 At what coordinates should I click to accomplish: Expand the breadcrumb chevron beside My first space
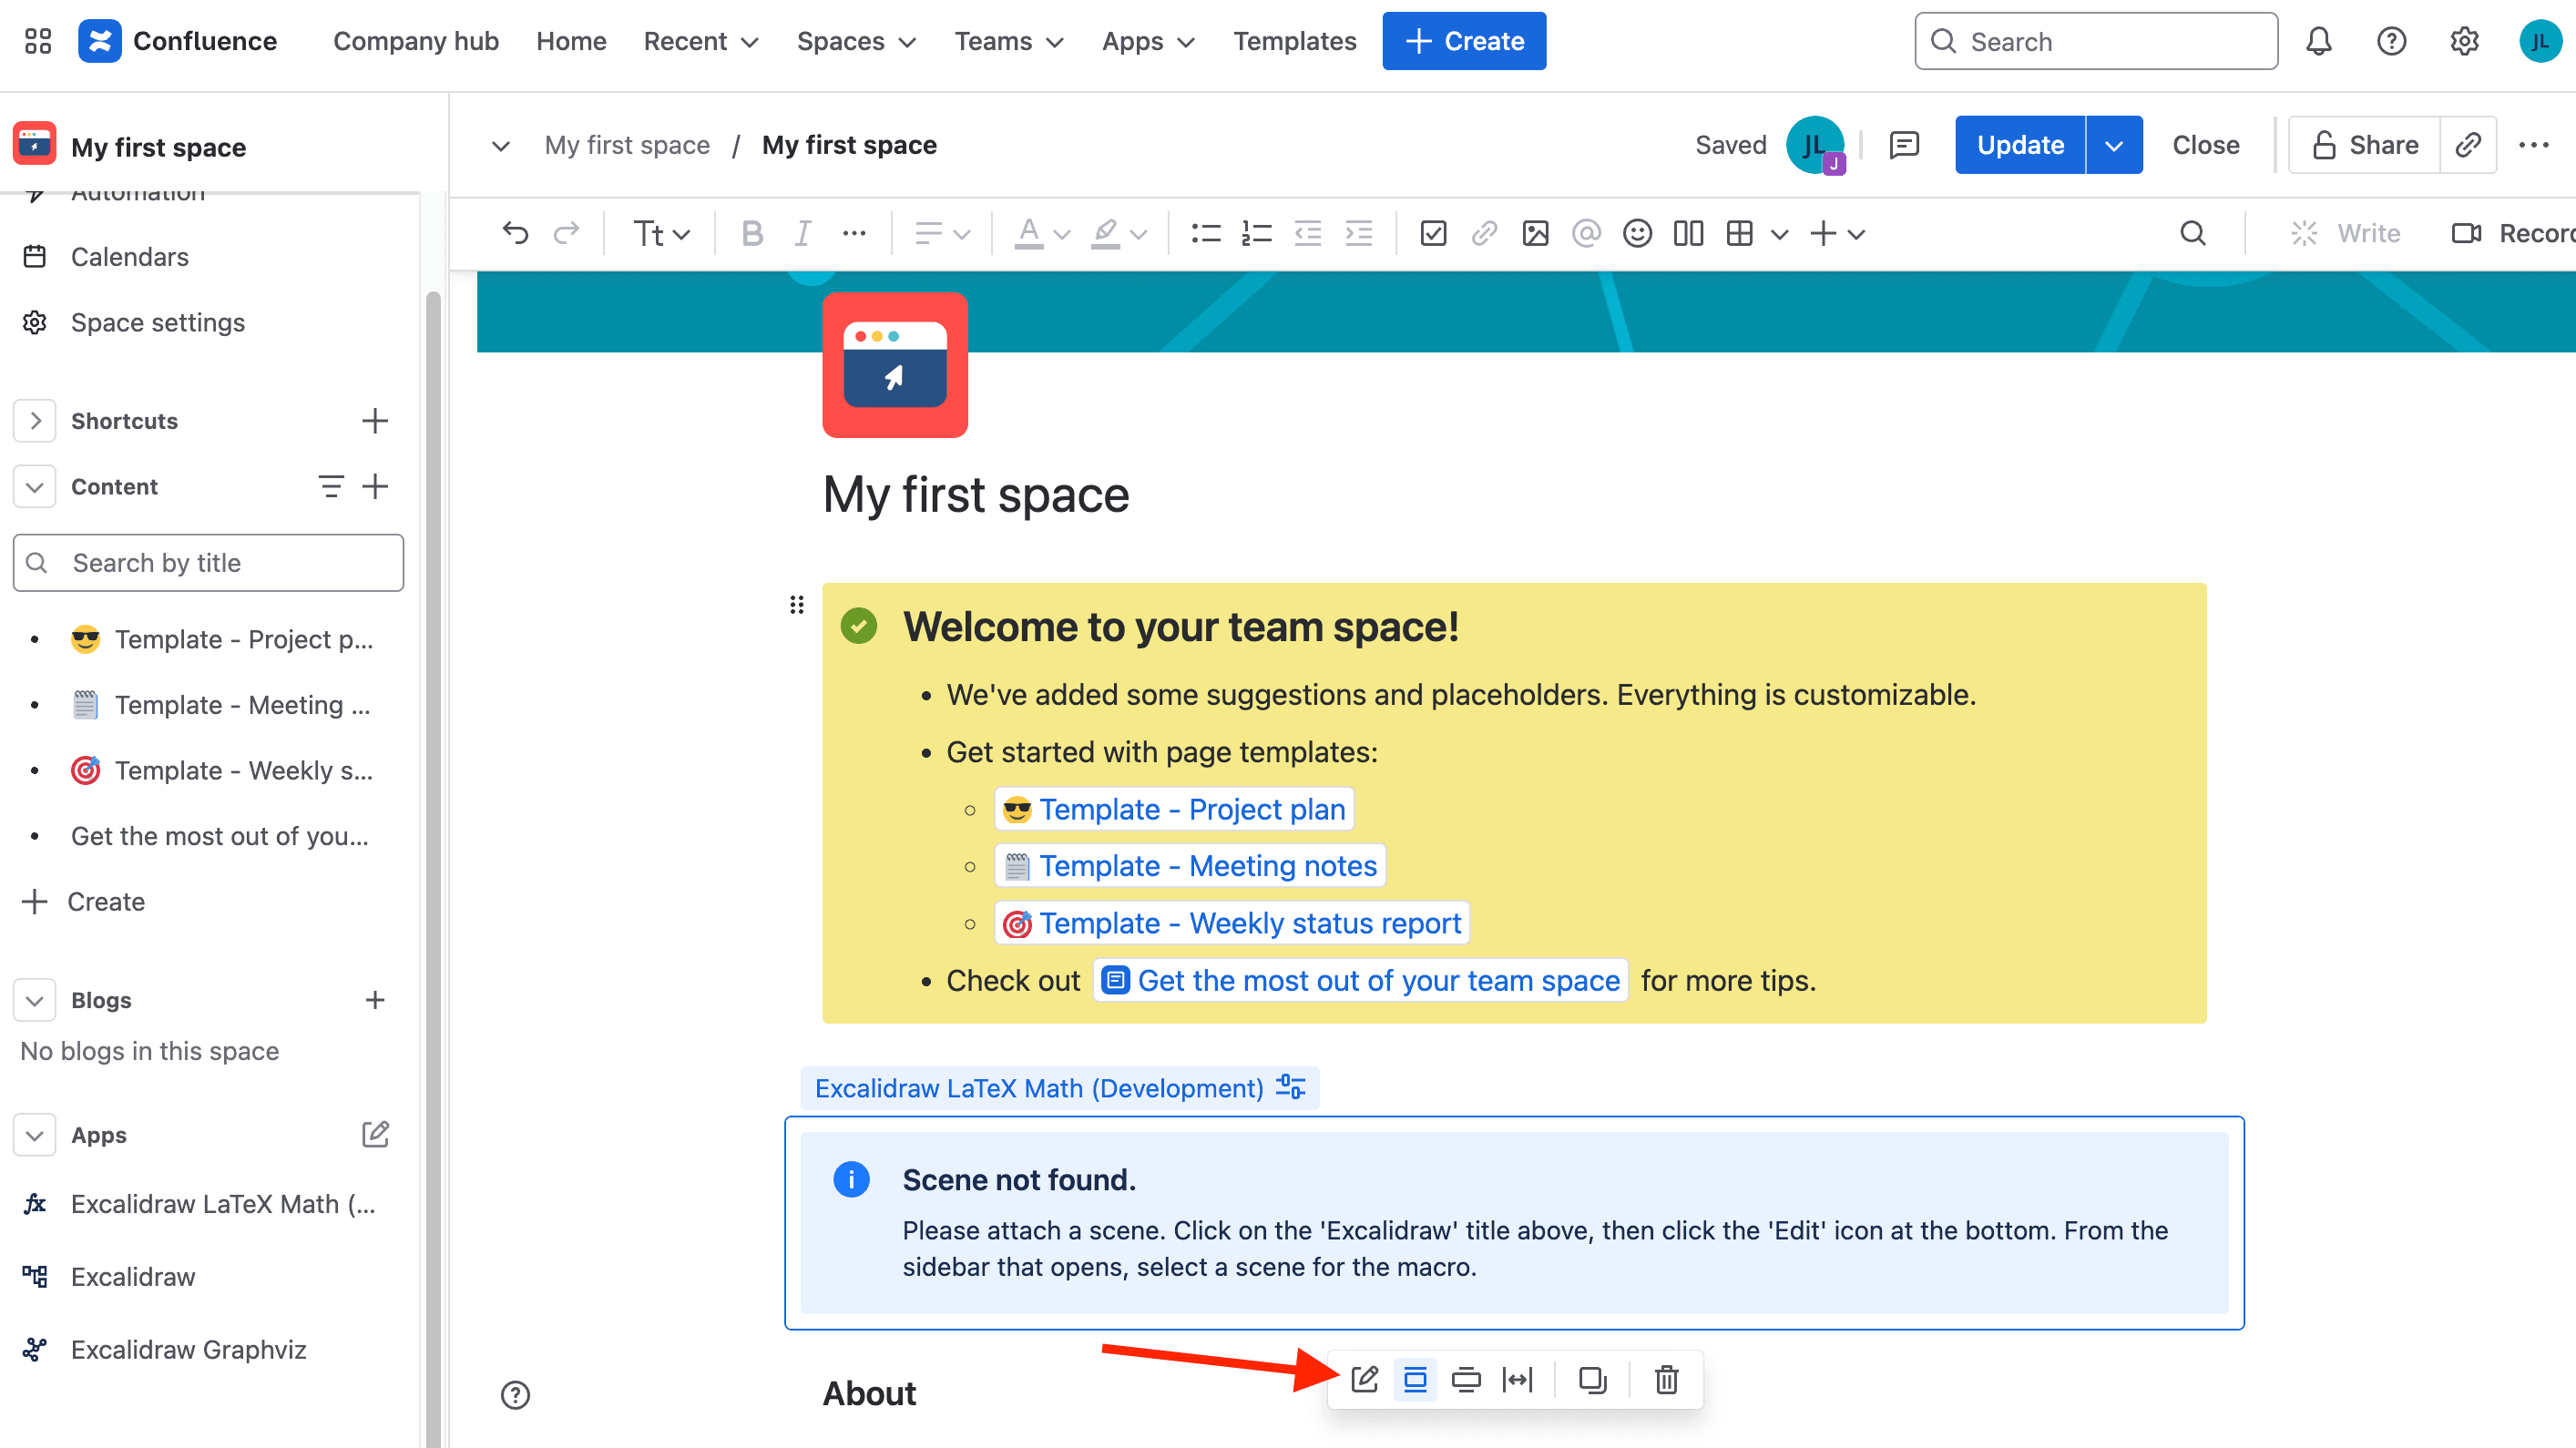[x=501, y=145]
